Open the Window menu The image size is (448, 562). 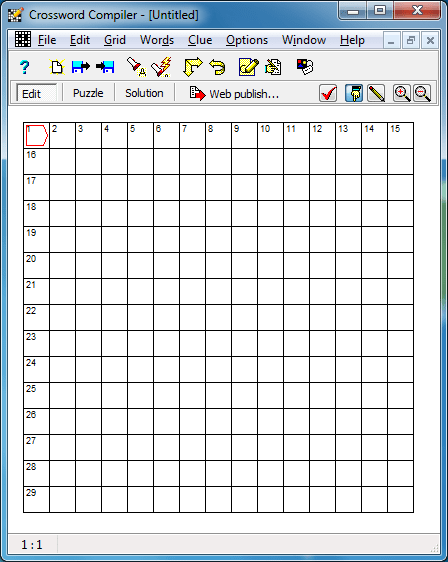click(304, 40)
